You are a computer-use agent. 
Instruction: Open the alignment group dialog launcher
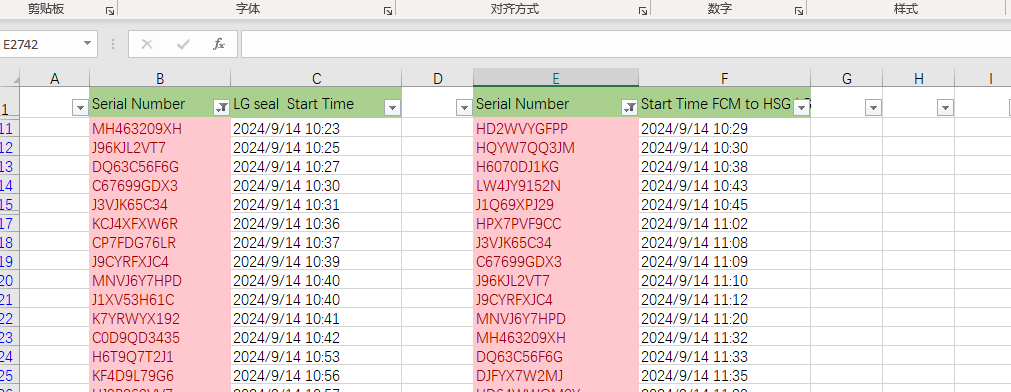click(x=643, y=10)
